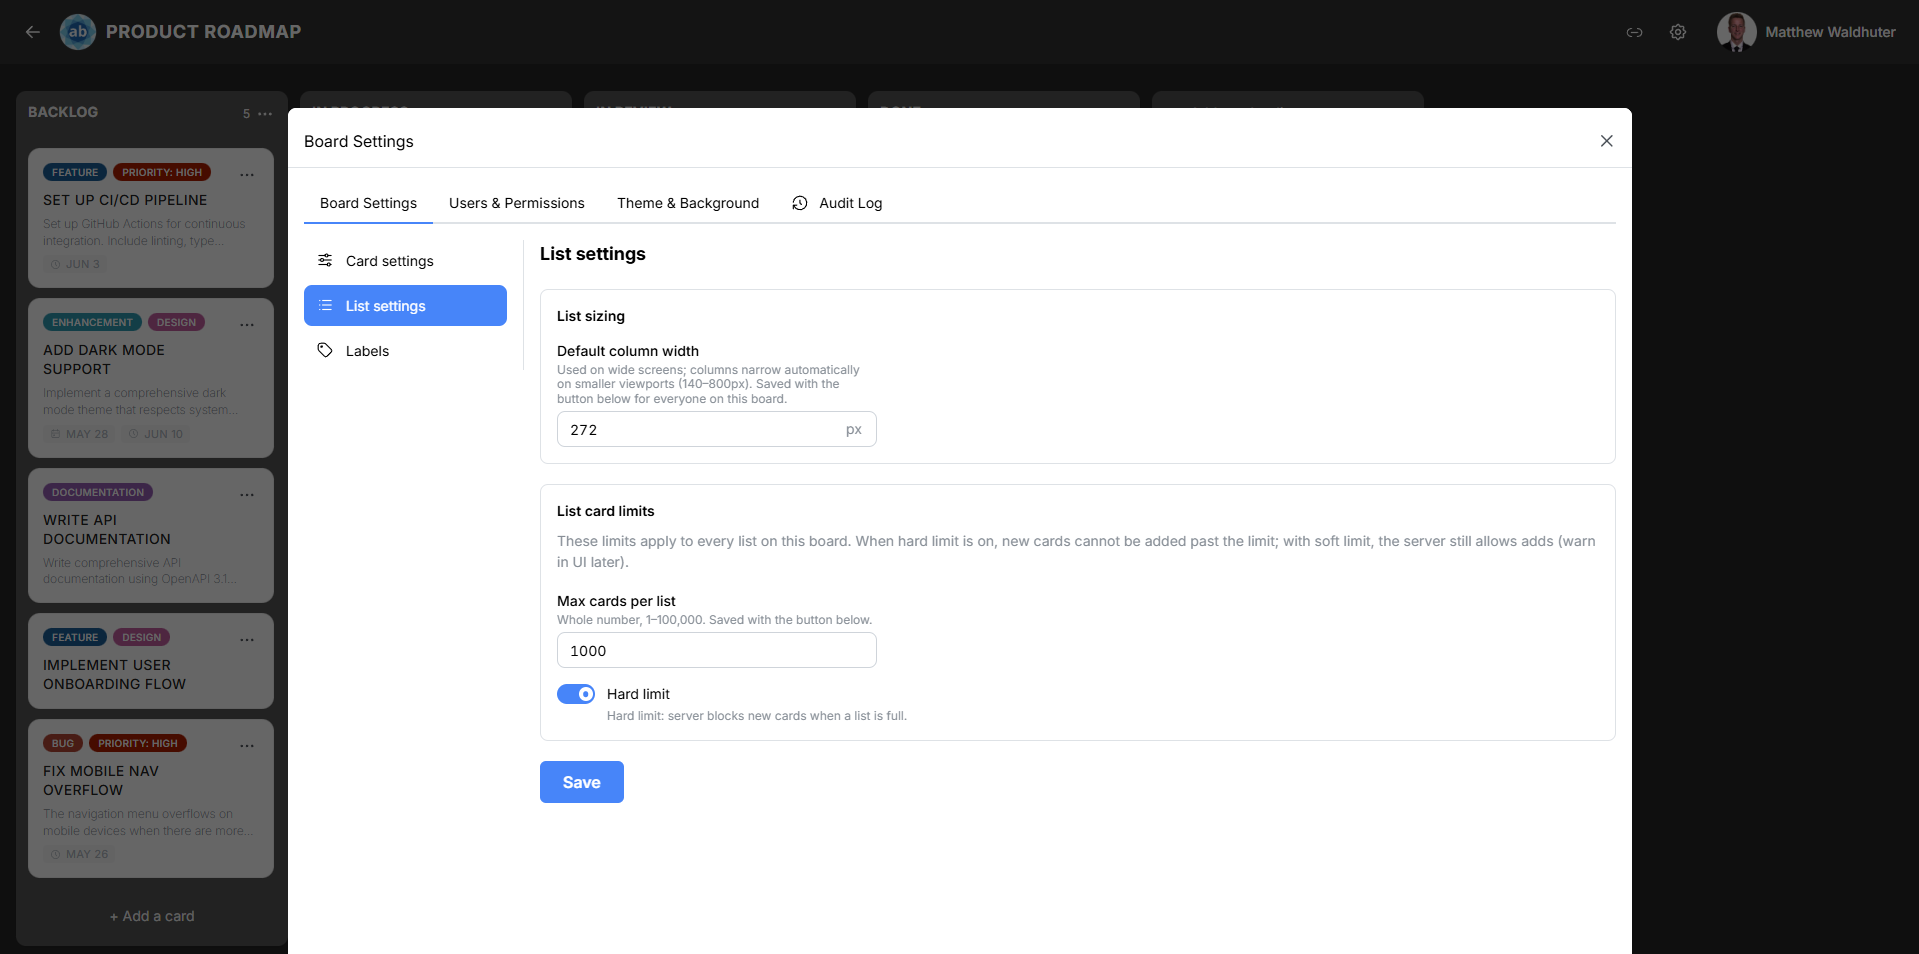Open options for Add Dark Mode Support card

pyautogui.click(x=247, y=324)
